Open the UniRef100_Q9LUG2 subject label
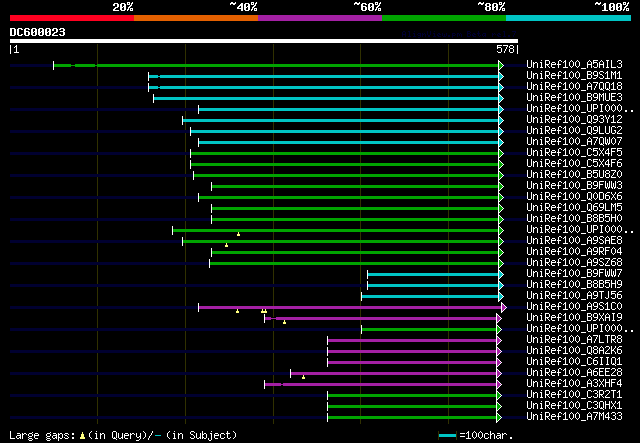The width and height of the screenshot is (640, 443). (x=574, y=131)
